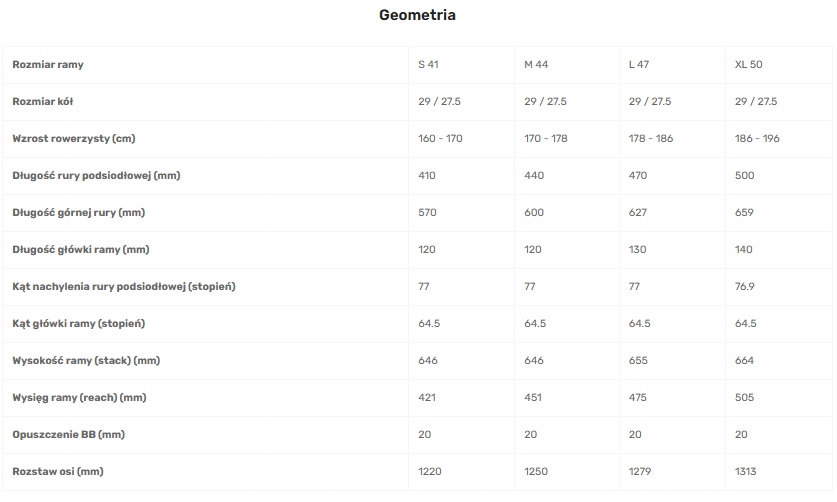
Task: Click the Wysięg ramy (reach) label
Action: coord(79,398)
